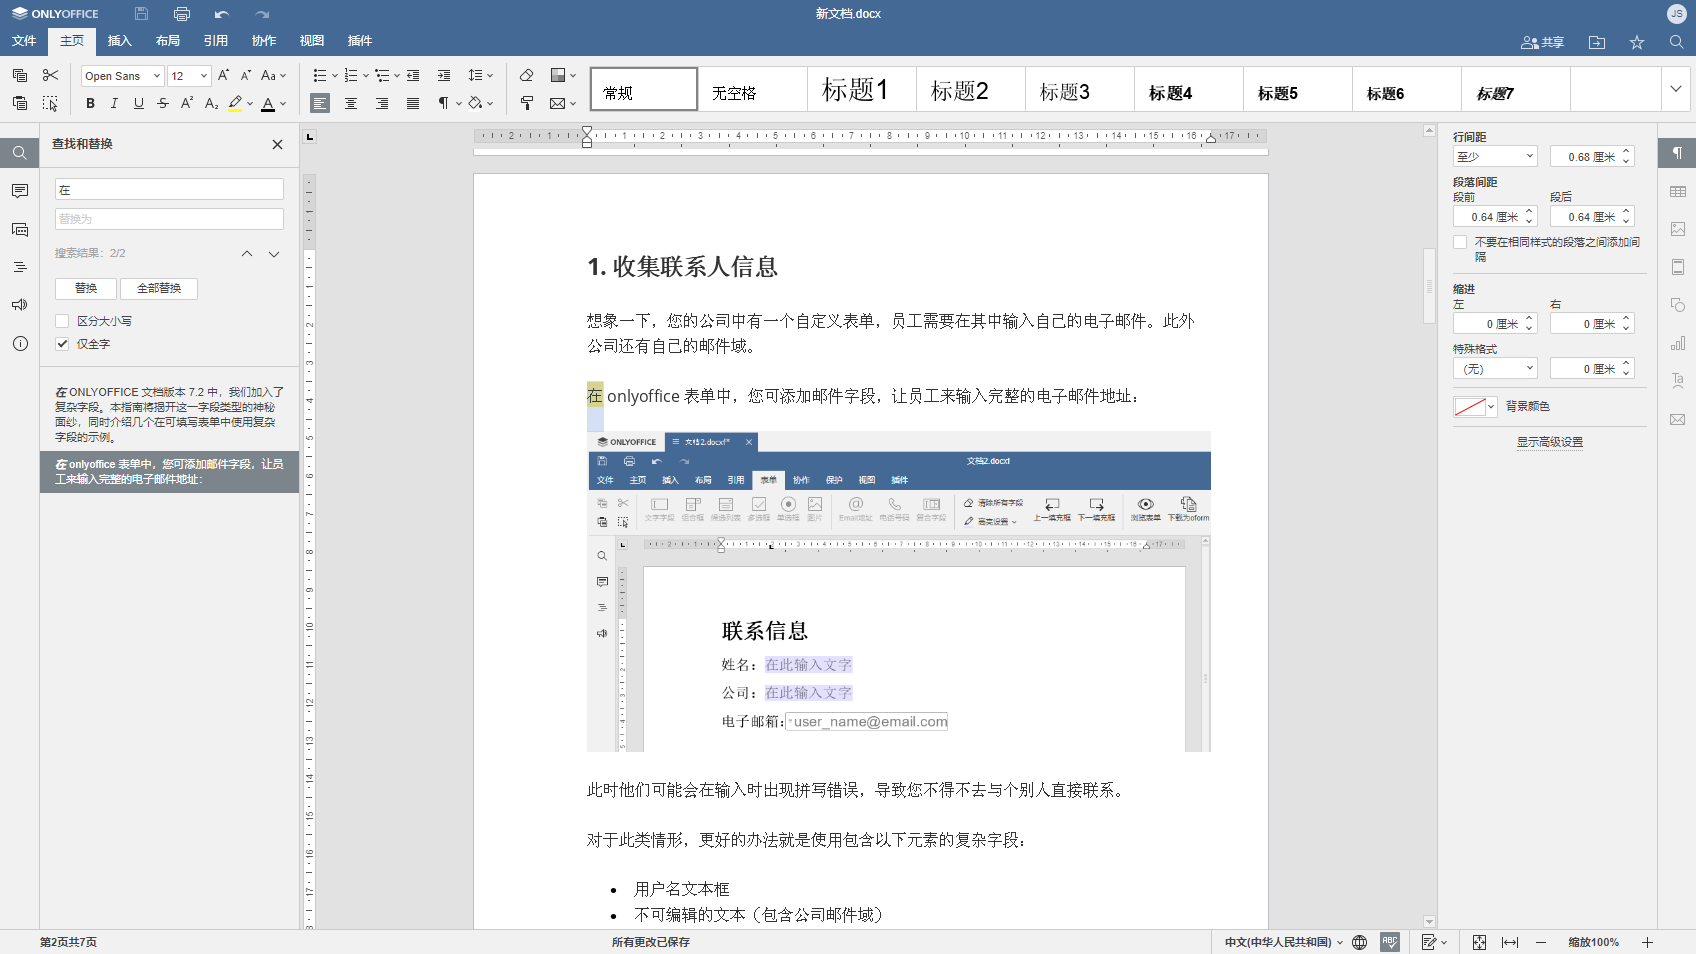Click the 全部替换 button
Screen dimensions: 1696x954
[x=159, y=288]
